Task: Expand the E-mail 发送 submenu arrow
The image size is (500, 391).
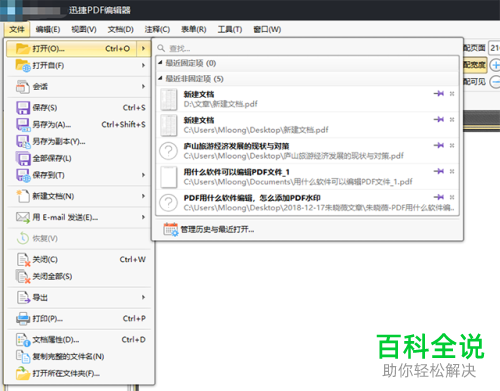Action: pos(143,217)
